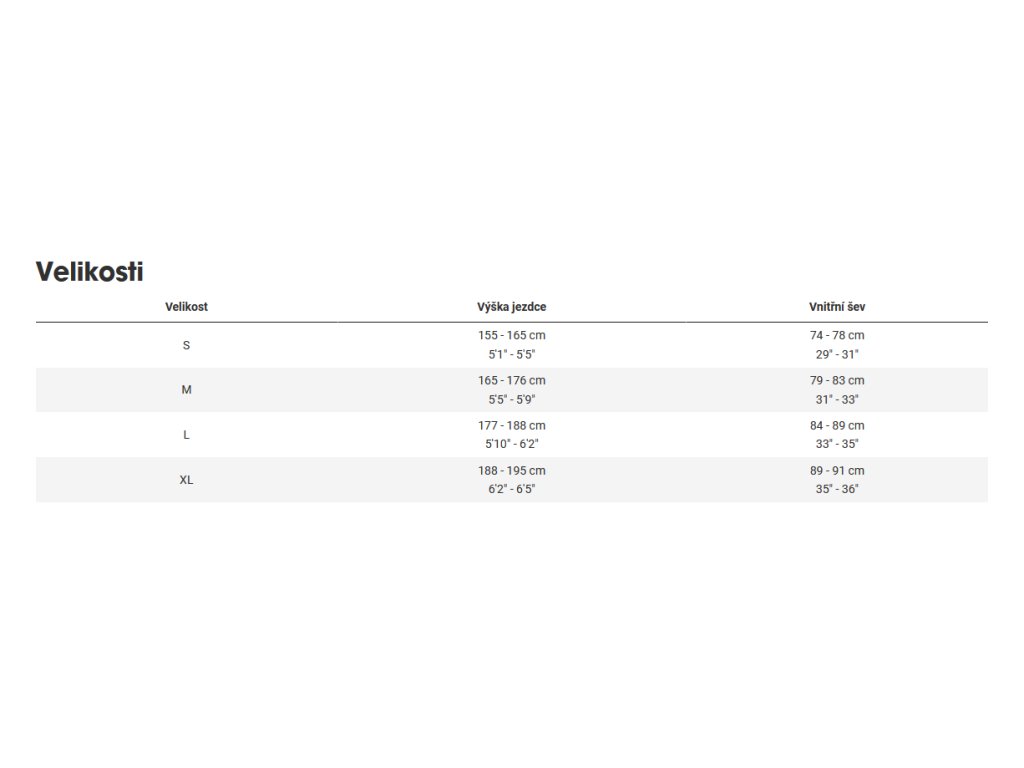Viewport: 1024px width, 768px height.
Task: Select the 5'1" - 5'5" height value
Action: point(511,354)
